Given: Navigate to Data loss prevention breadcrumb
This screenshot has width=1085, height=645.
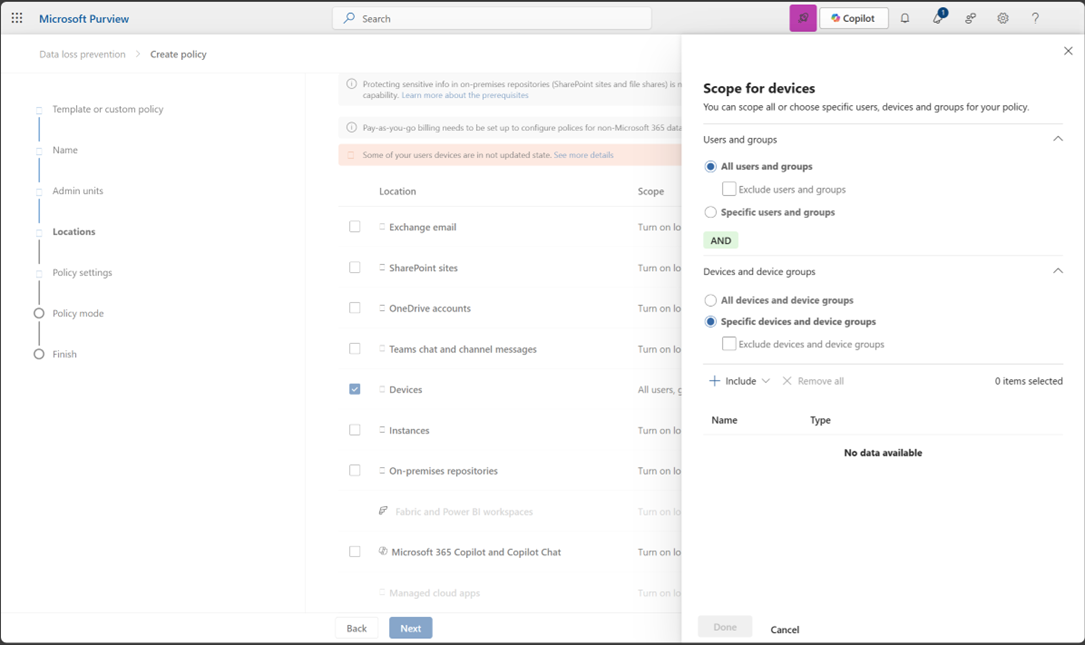Looking at the screenshot, I should click(80, 54).
